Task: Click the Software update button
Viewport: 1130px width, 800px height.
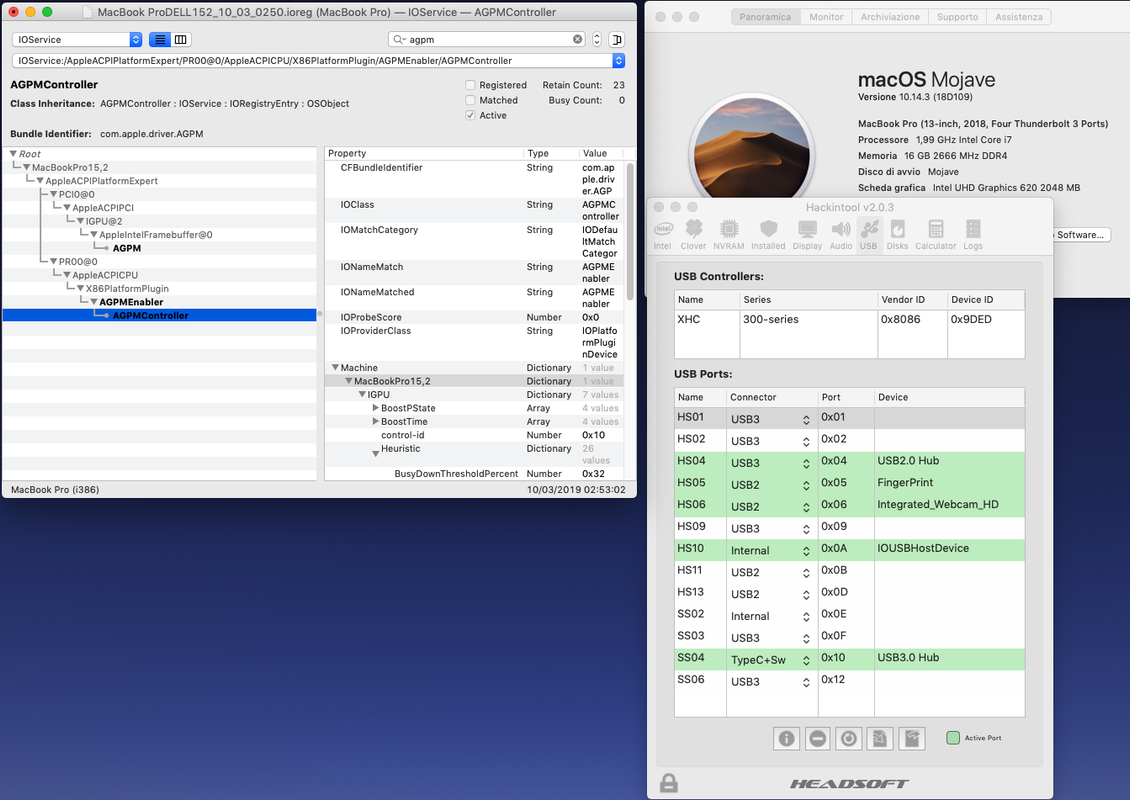Action: pyautogui.click(x=1082, y=235)
